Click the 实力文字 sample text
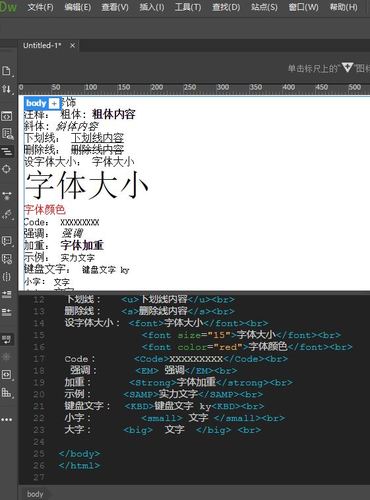Viewport: 370px width, 500px height. pos(78,258)
